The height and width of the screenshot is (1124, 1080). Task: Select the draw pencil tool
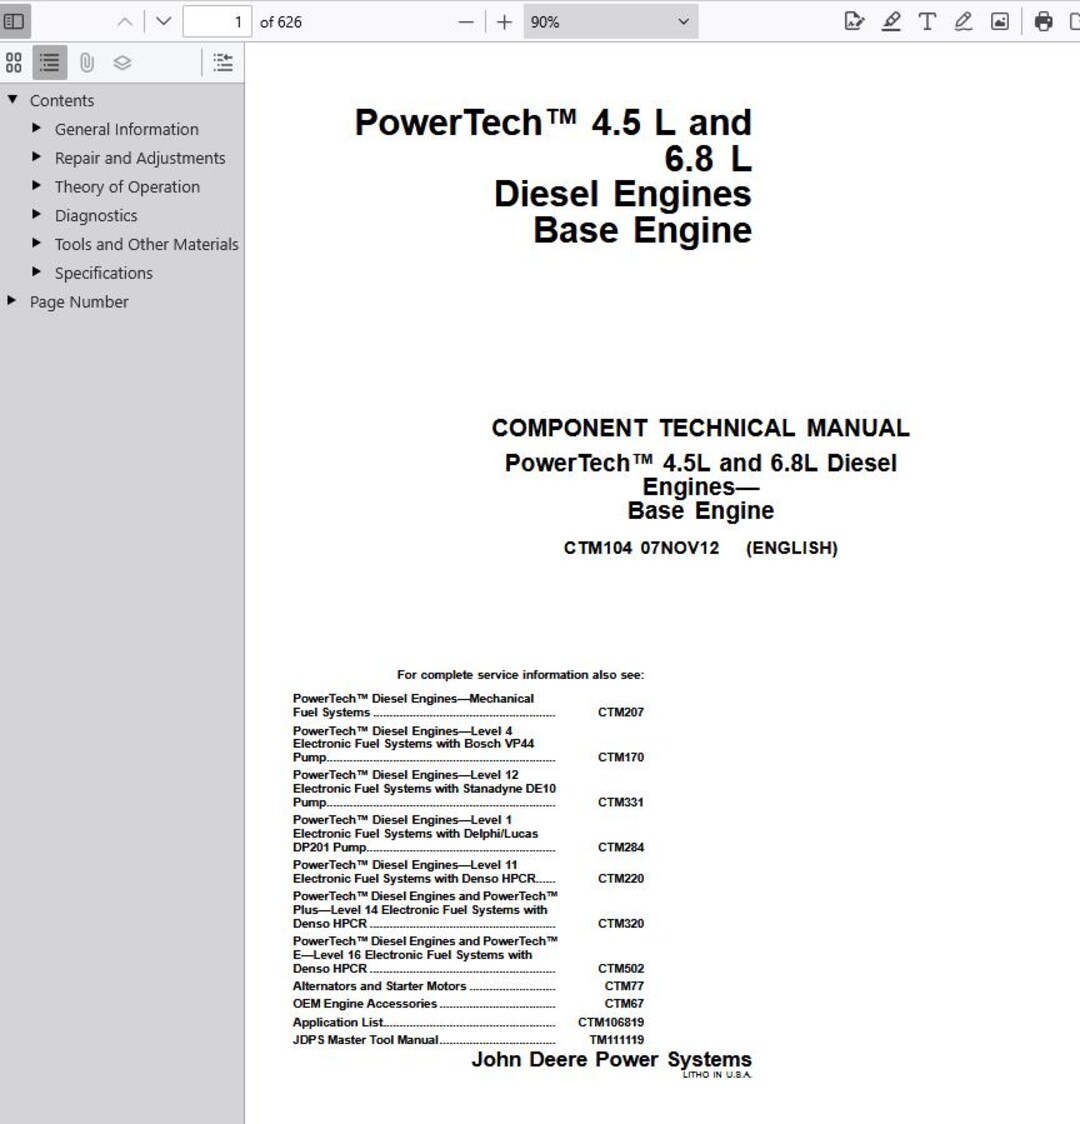click(963, 22)
